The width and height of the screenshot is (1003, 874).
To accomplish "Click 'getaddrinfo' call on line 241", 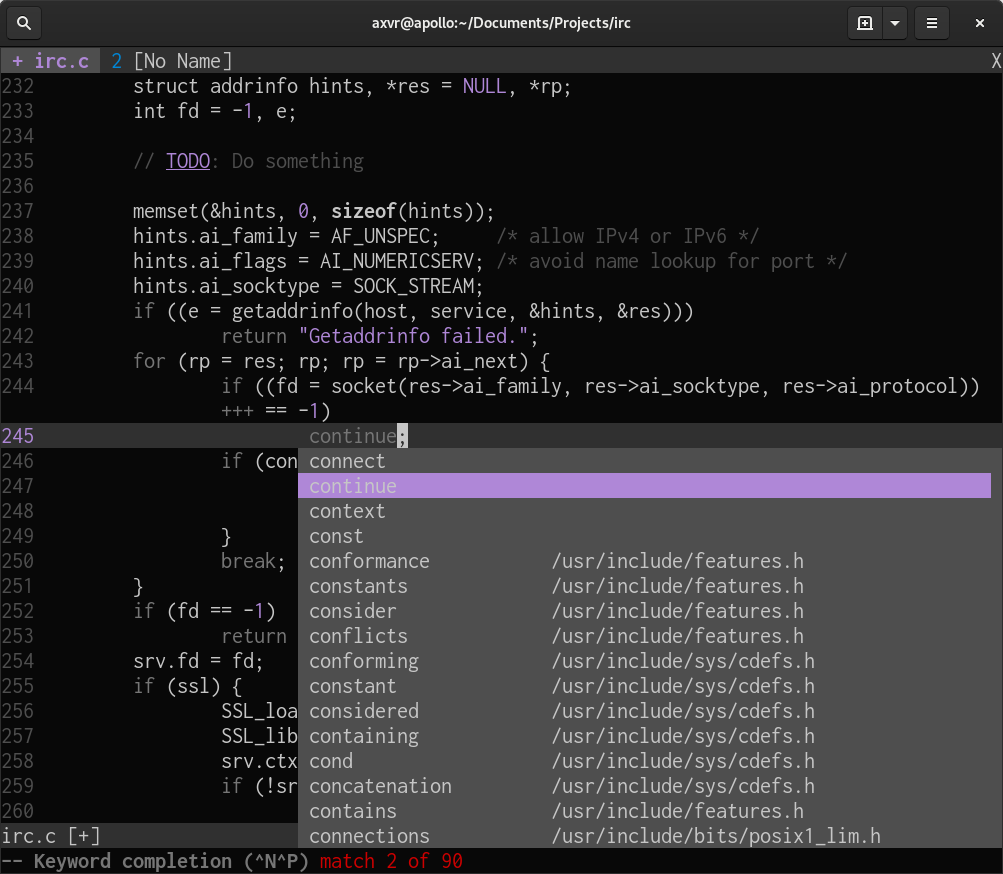I will (x=292, y=310).
